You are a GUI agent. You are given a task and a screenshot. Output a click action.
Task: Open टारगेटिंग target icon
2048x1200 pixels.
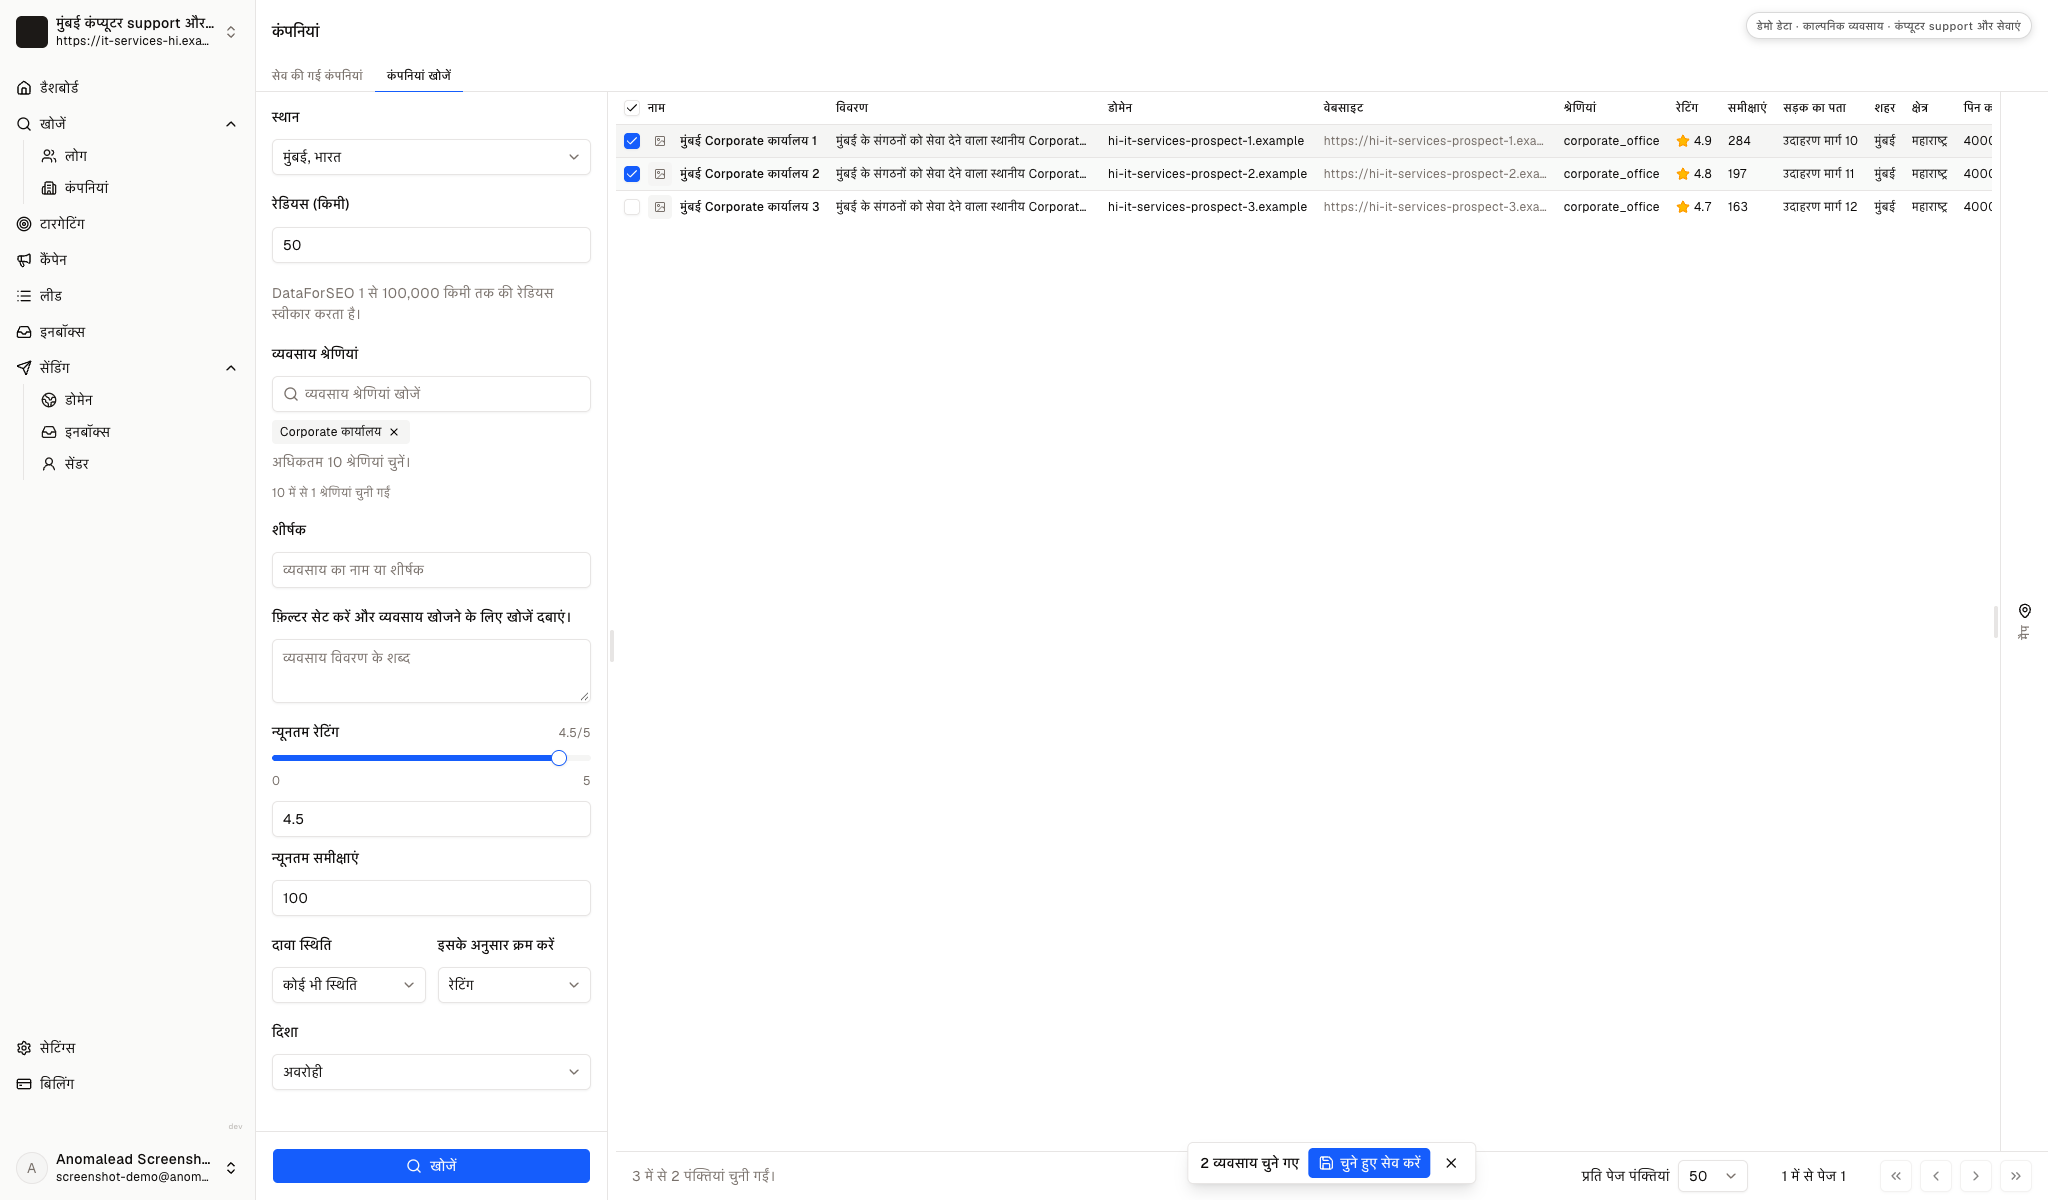pyautogui.click(x=24, y=224)
